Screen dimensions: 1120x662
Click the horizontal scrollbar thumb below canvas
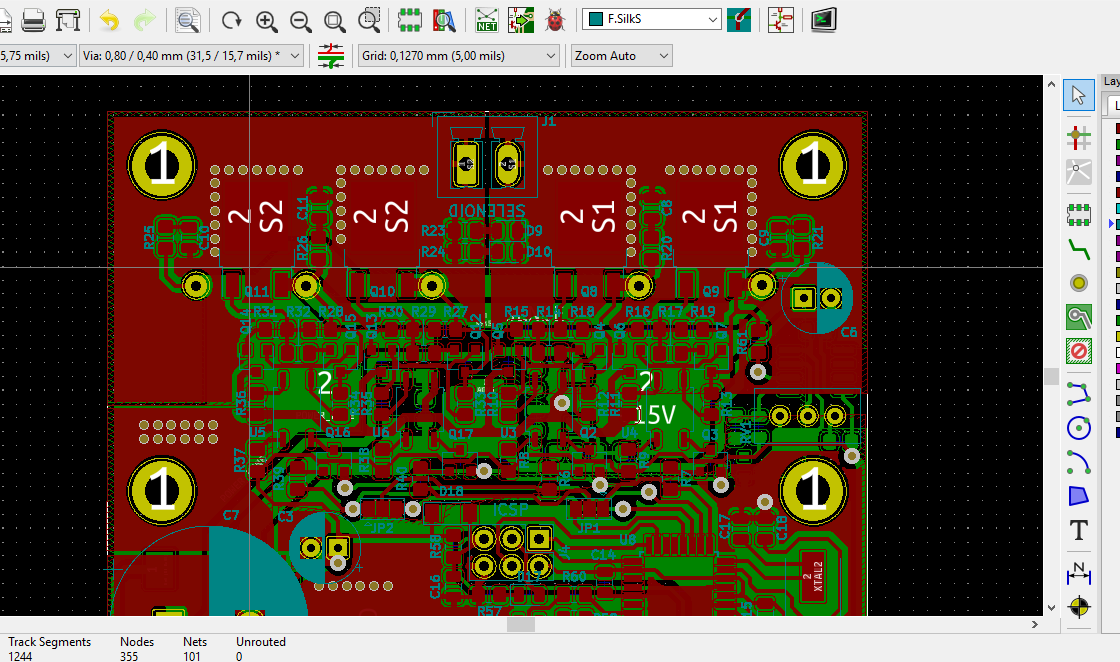[520, 624]
